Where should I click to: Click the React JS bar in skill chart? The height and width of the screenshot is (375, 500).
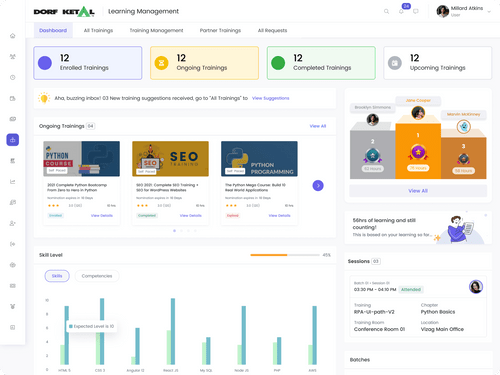pos(173,331)
